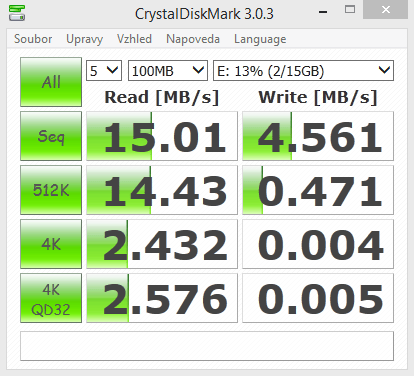The image size is (414, 376).
Task: Click the 512K read result 14.43
Action: 162,190
